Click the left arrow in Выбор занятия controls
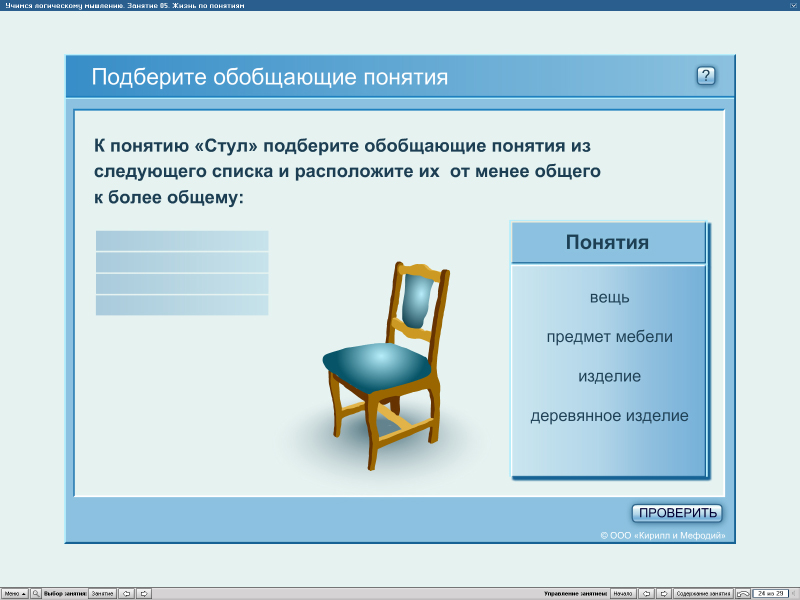Image resolution: width=800 pixels, height=600 pixels. pyautogui.click(x=126, y=592)
